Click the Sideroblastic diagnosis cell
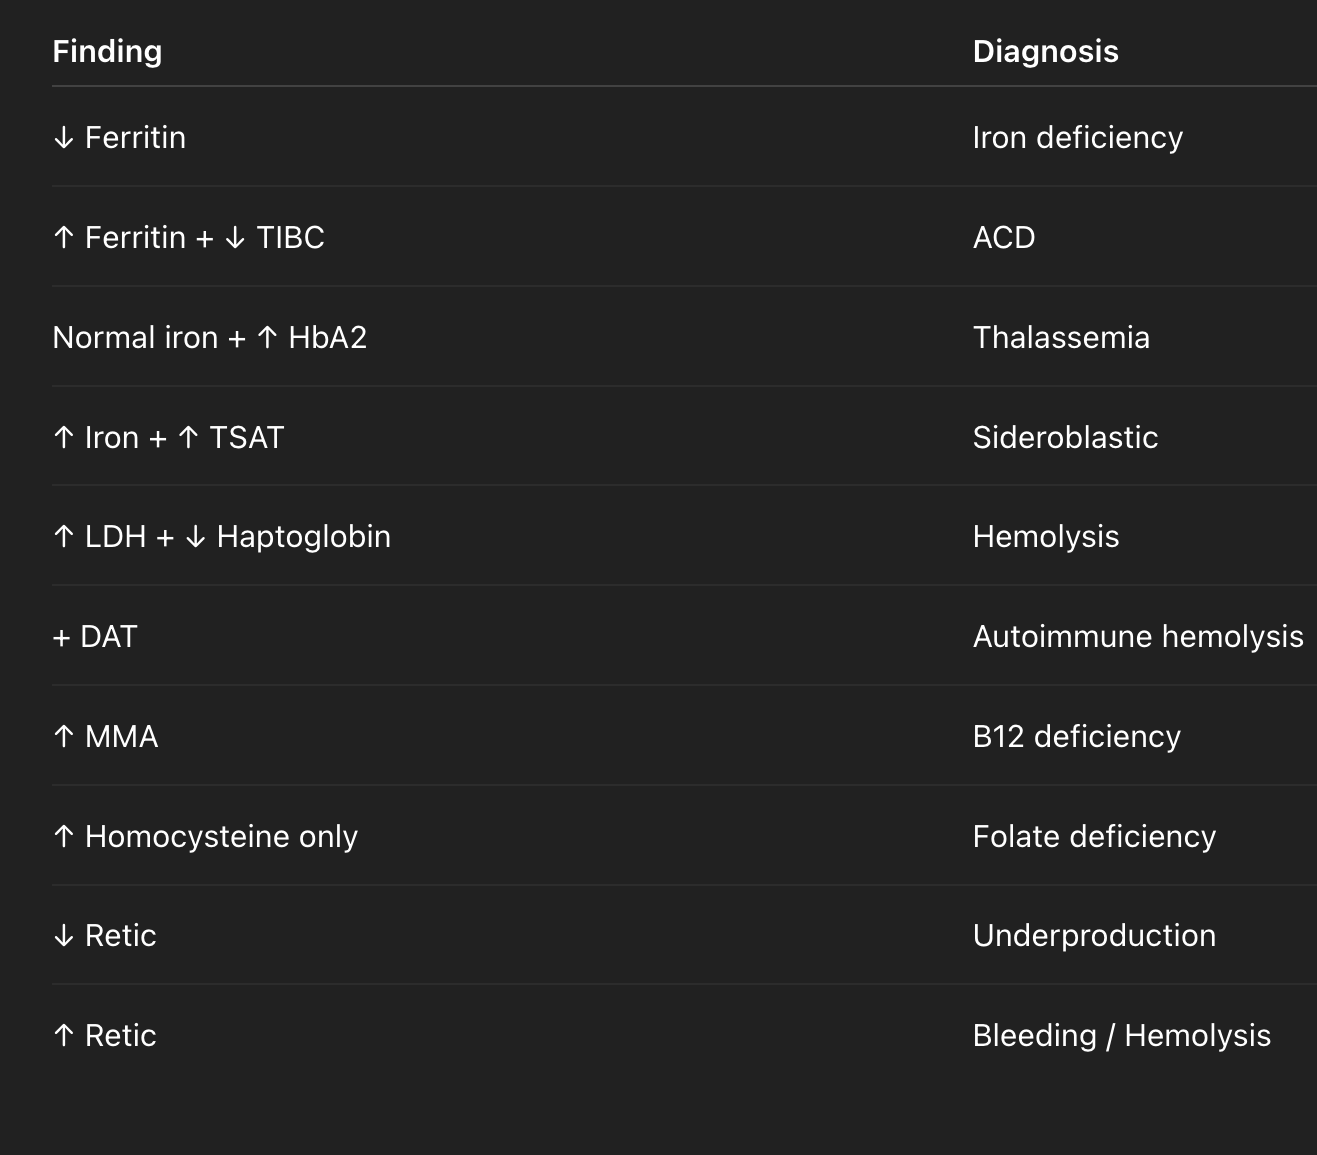 point(1065,438)
